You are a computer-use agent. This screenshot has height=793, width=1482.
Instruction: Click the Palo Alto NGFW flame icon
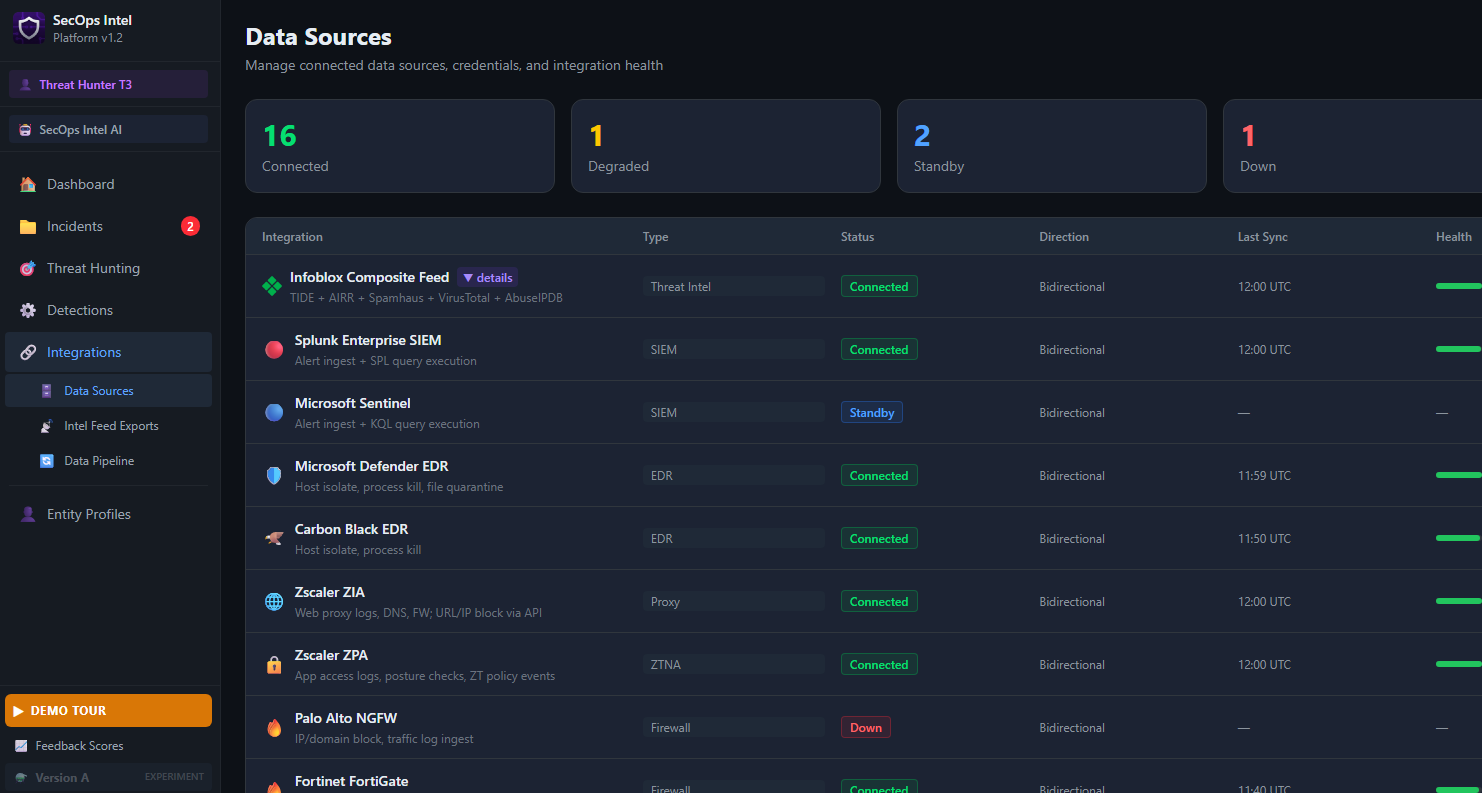(274, 728)
